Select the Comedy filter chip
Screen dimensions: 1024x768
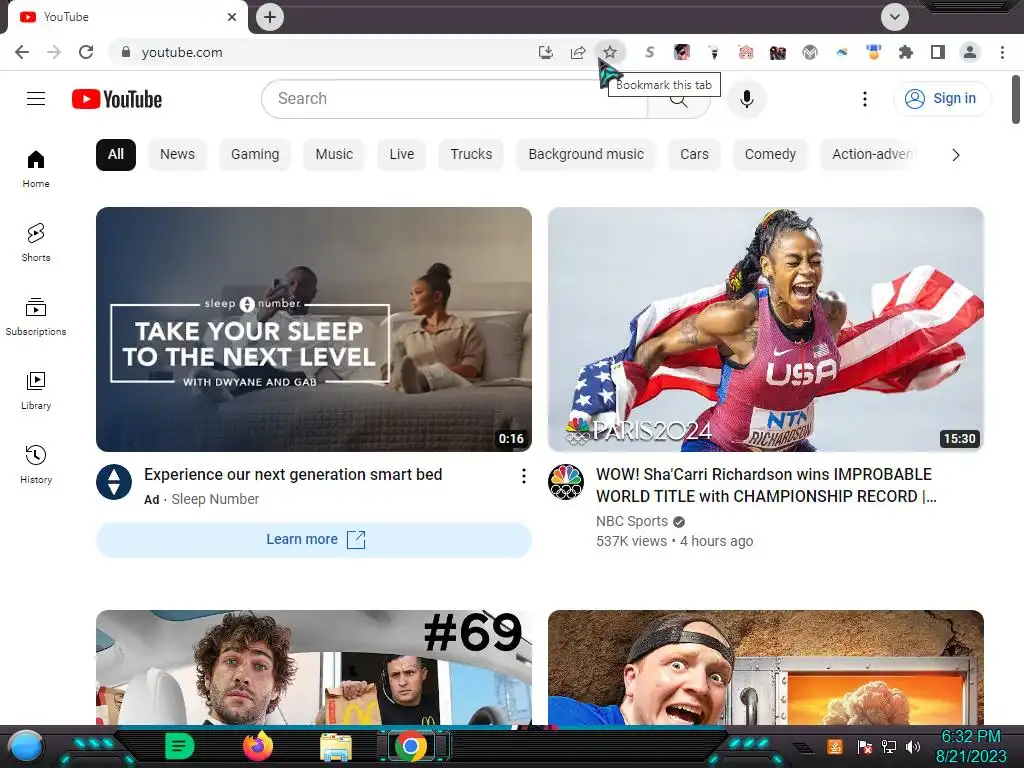tap(770, 155)
